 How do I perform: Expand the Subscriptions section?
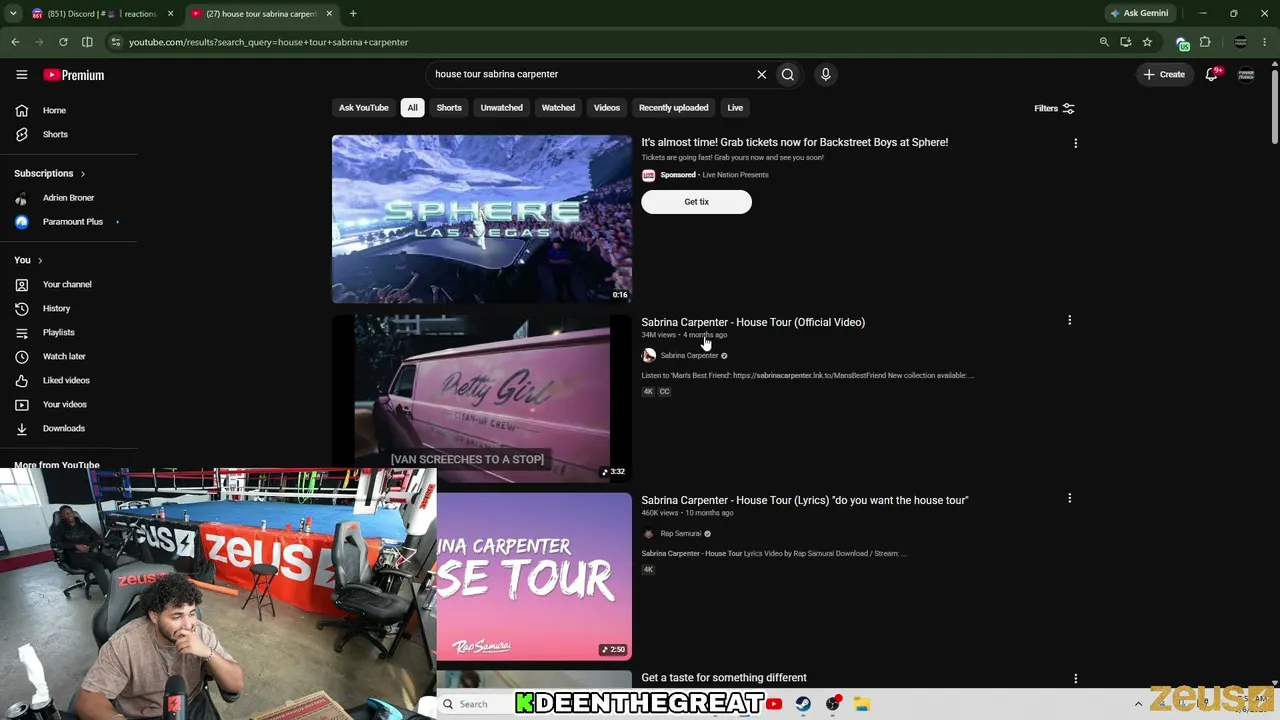point(50,173)
